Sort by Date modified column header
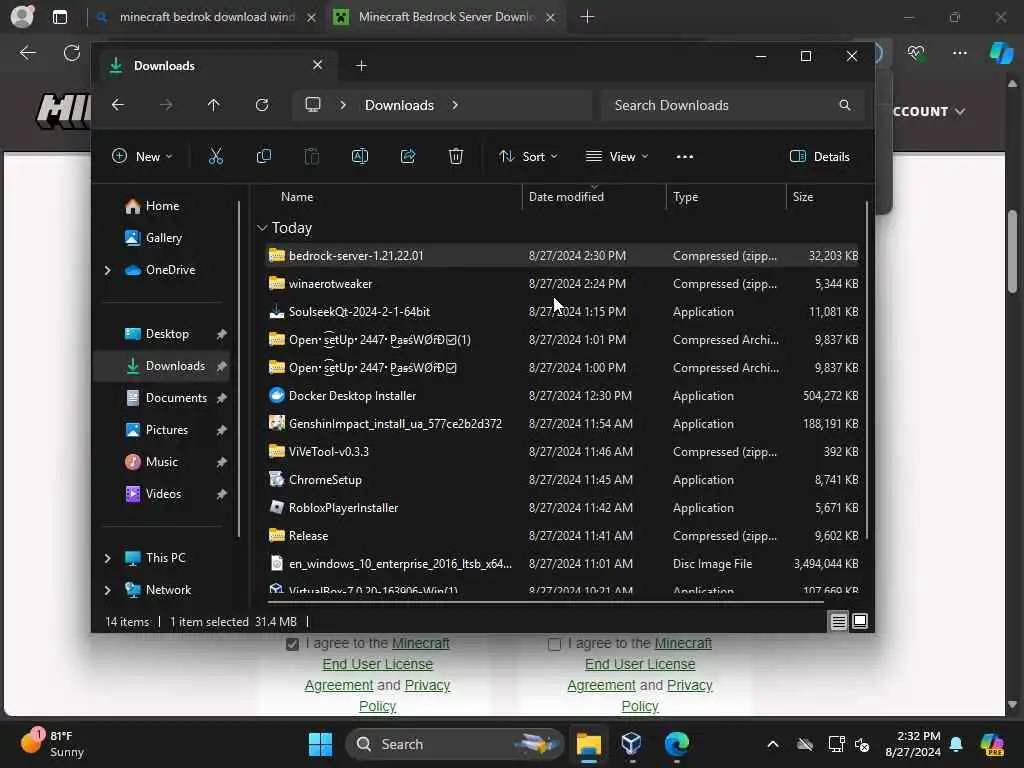 (x=566, y=197)
